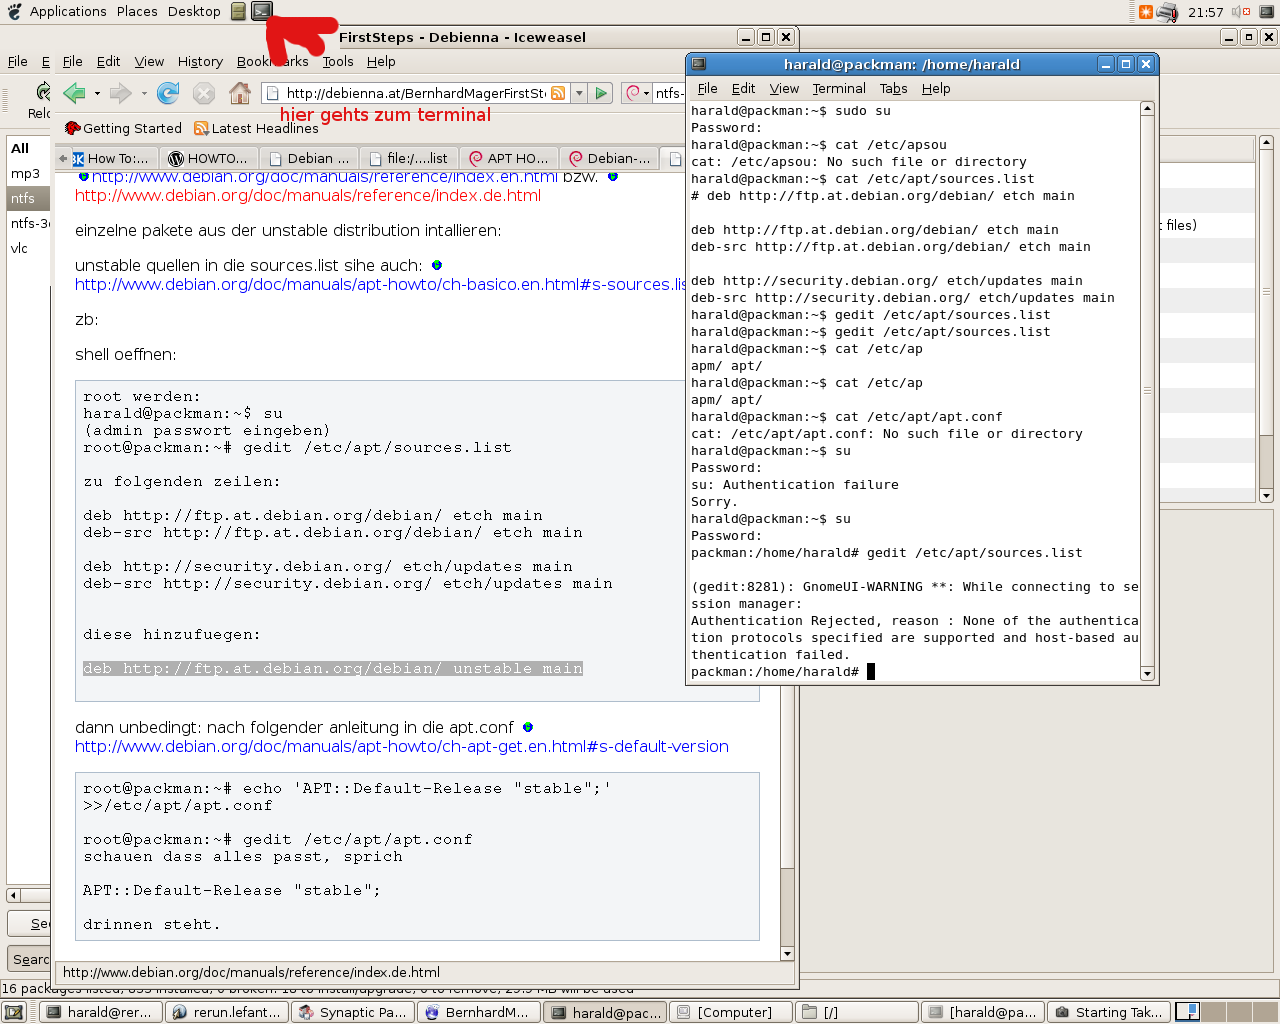
Task: Click the RSS feed icon in address bar
Action: tap(558, 93)
